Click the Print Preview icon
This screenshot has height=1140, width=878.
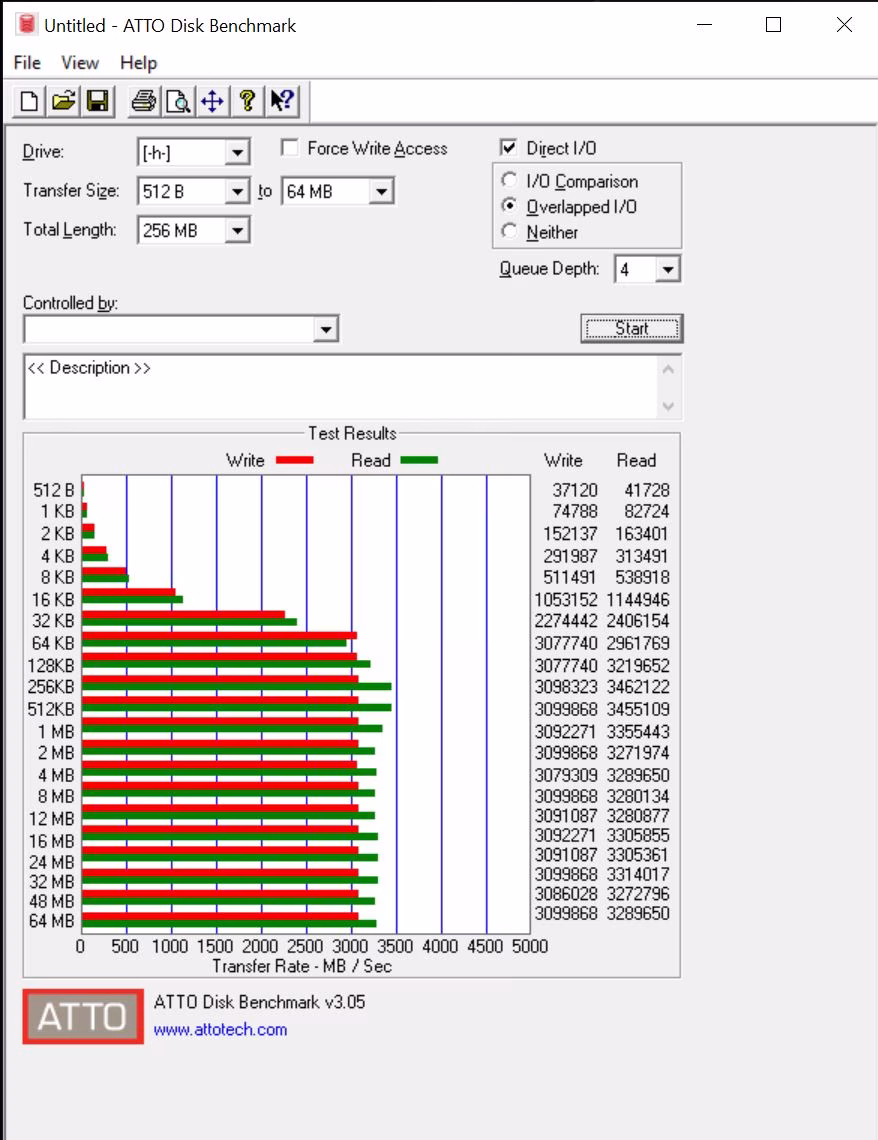click(177, 101)
